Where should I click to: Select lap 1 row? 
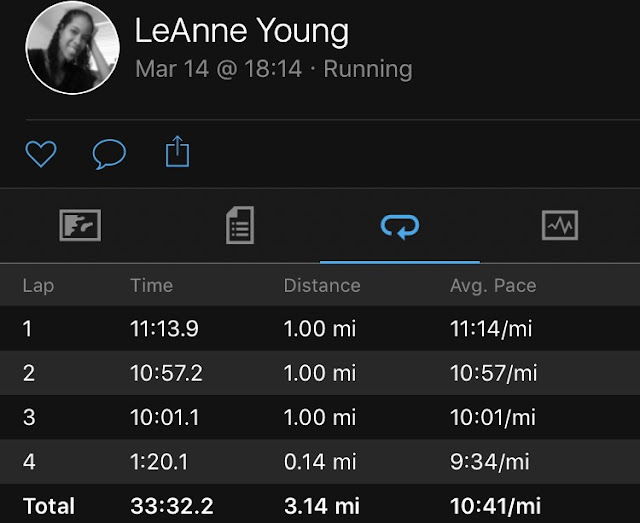click(320, 329)
